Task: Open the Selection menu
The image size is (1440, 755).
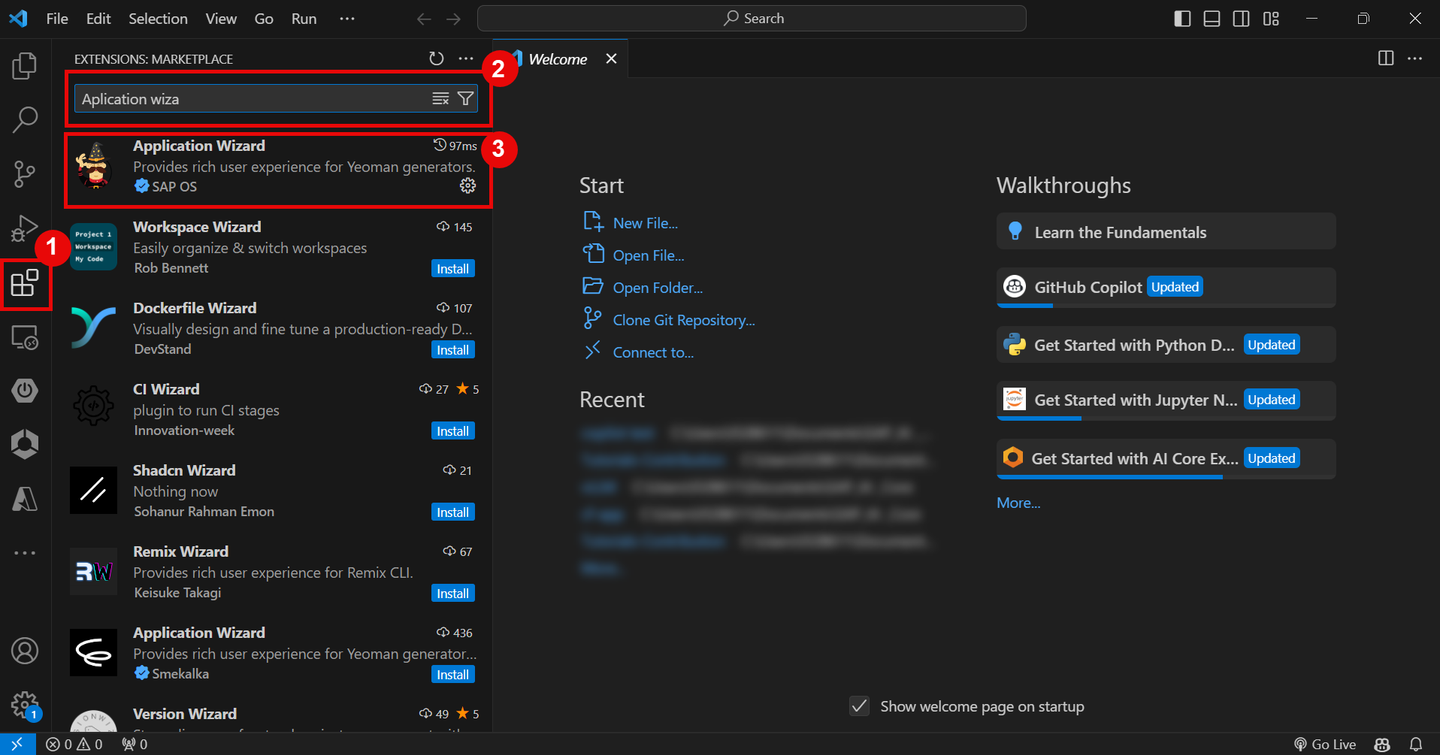Action: (158, 18)
